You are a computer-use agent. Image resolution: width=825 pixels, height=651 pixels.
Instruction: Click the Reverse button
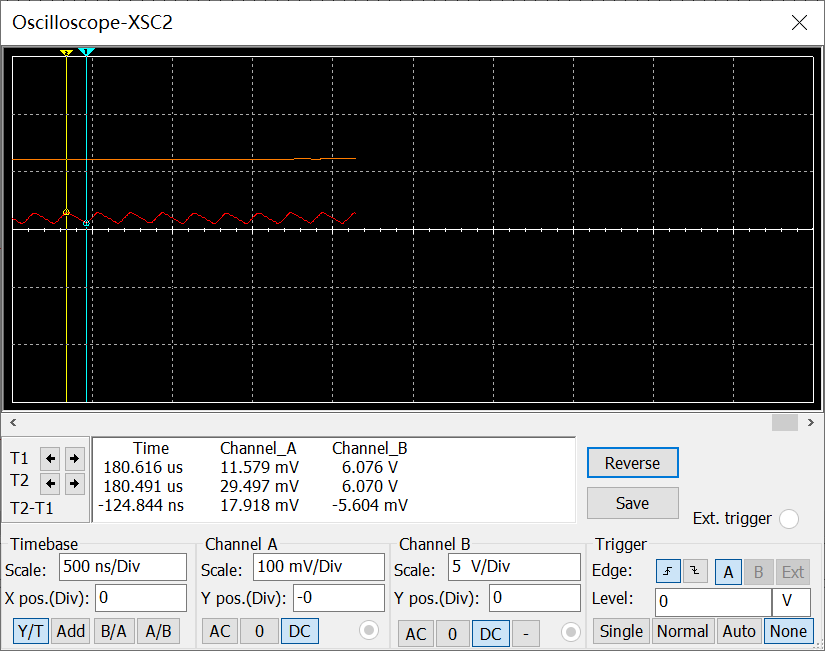click(x=632, y=463)
